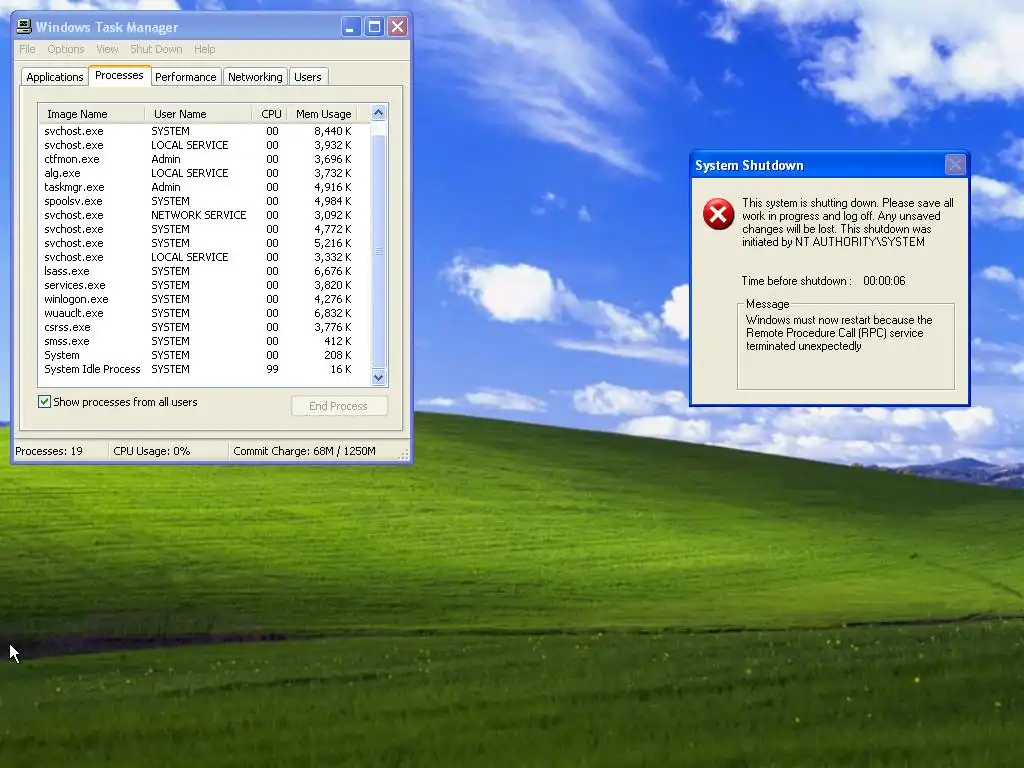Open the Help menu
Screen dimensions: 1024x768
coord(204,49)
